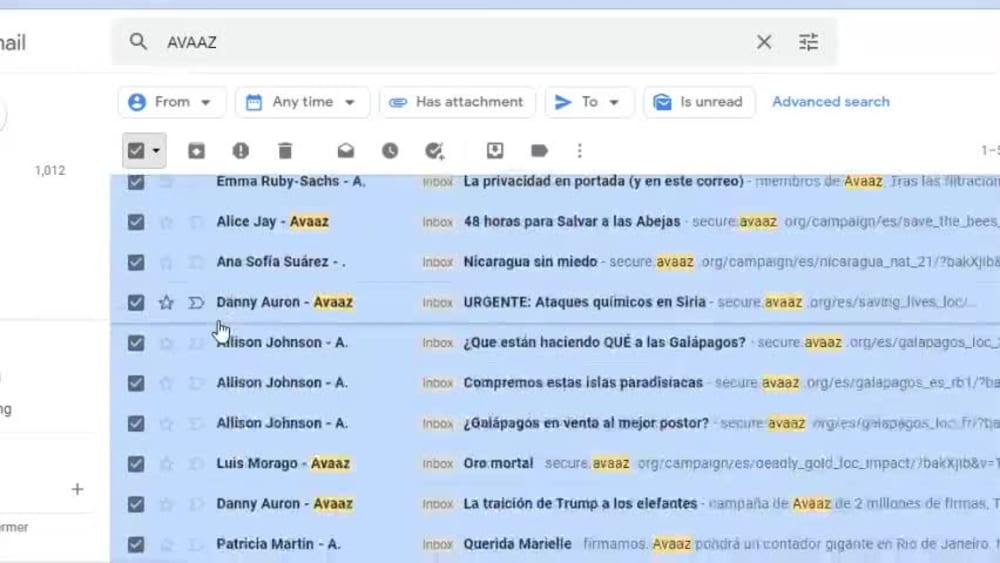Star the Allison Johnson Compremos email

pos(166,383)
